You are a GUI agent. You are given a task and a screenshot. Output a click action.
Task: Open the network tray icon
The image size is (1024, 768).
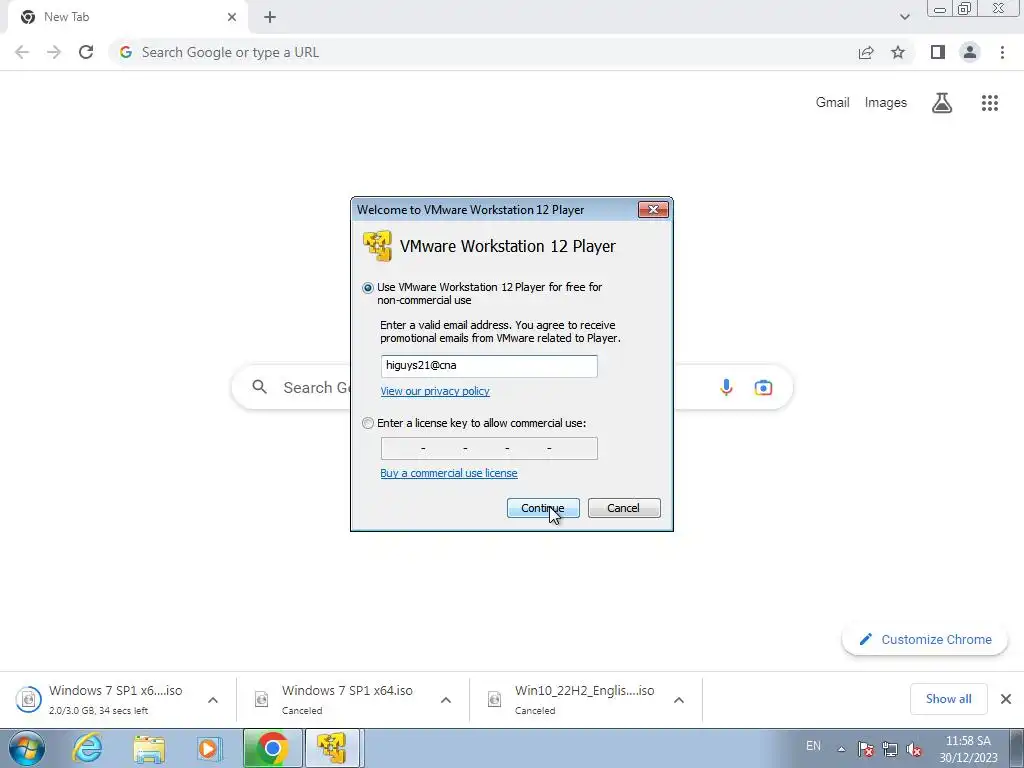tap(889, 749)
